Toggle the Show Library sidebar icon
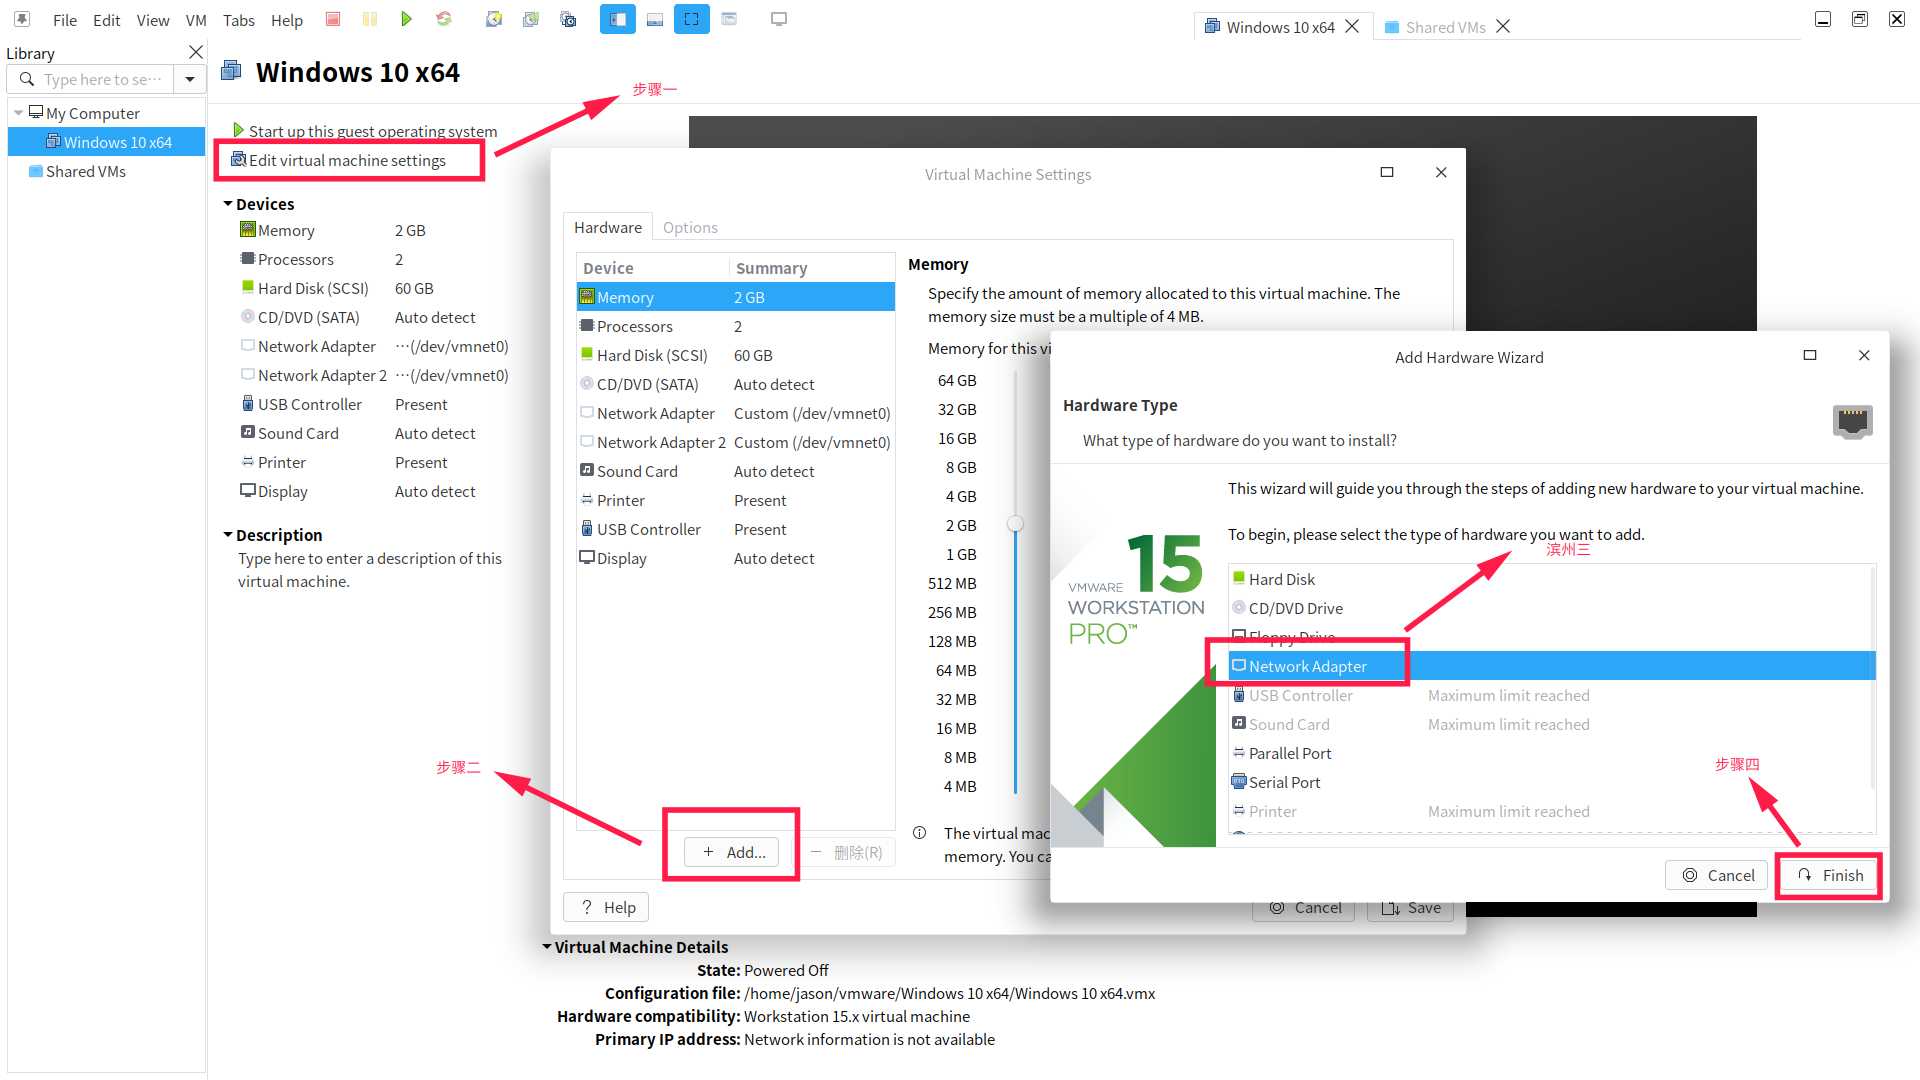Viewport: 1920px width, 1080px height. [x=618, y=19]
